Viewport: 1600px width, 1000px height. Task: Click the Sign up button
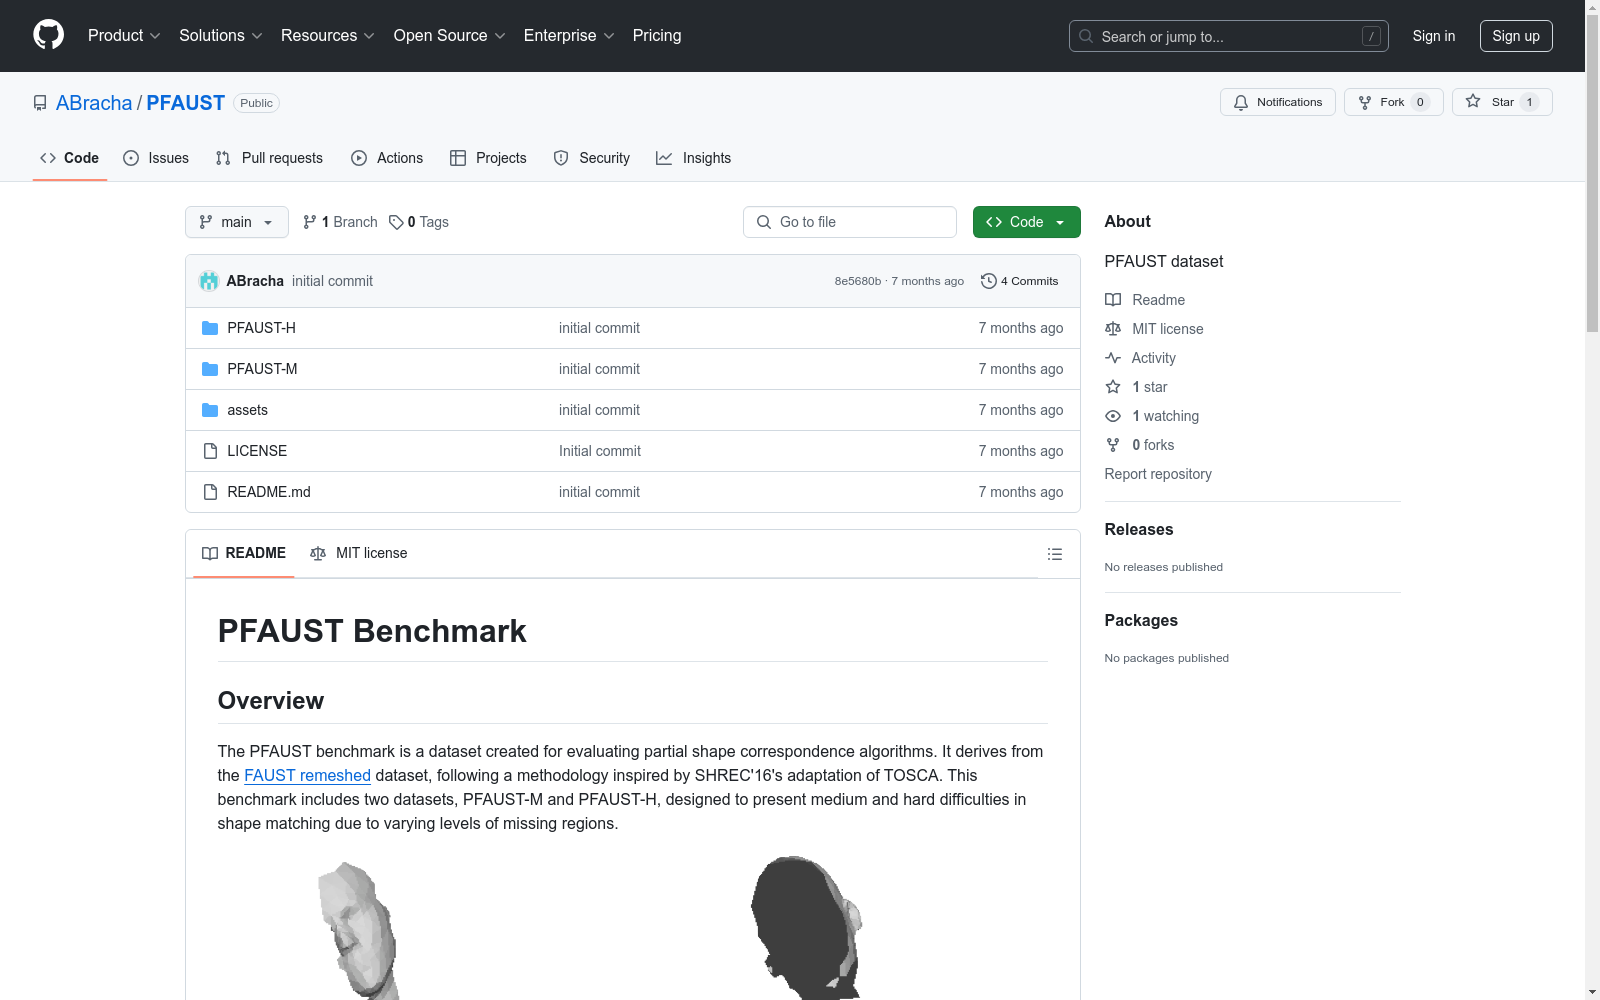click(1516, 36)
